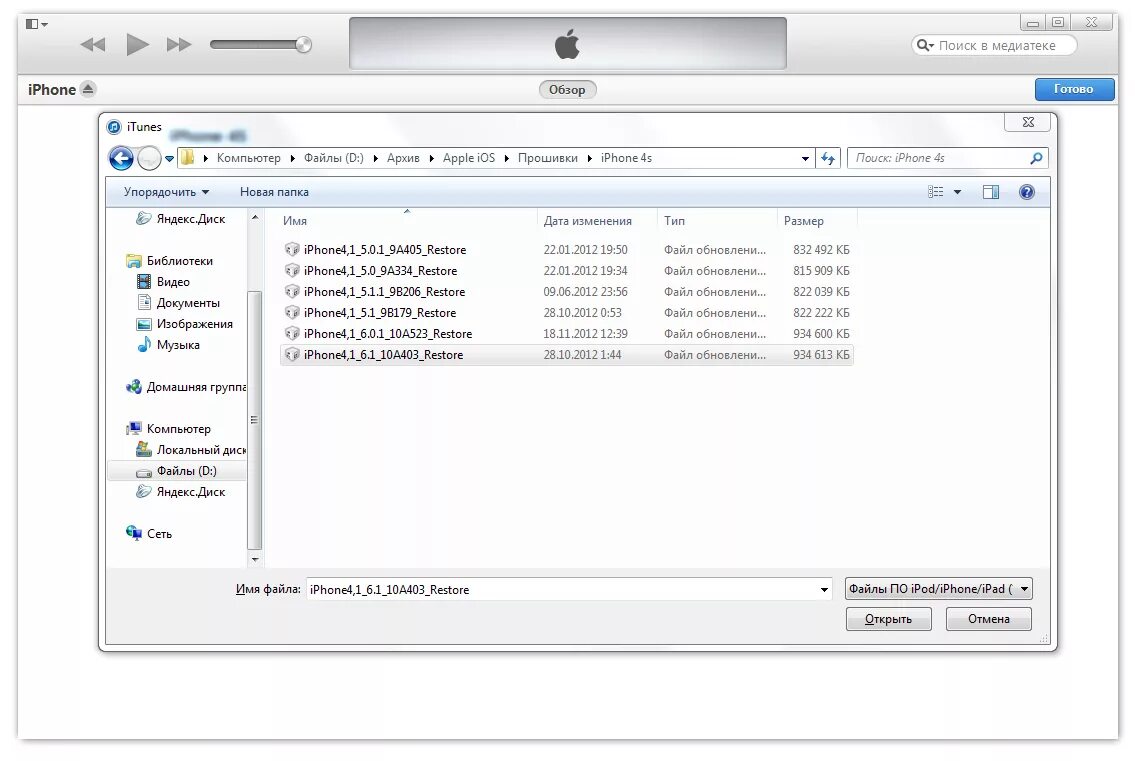The height and width of the screenshot is (761, 1135).
Task: Open the help icon in dialog
Action: pyautogui.click(x=1026, y=192)
